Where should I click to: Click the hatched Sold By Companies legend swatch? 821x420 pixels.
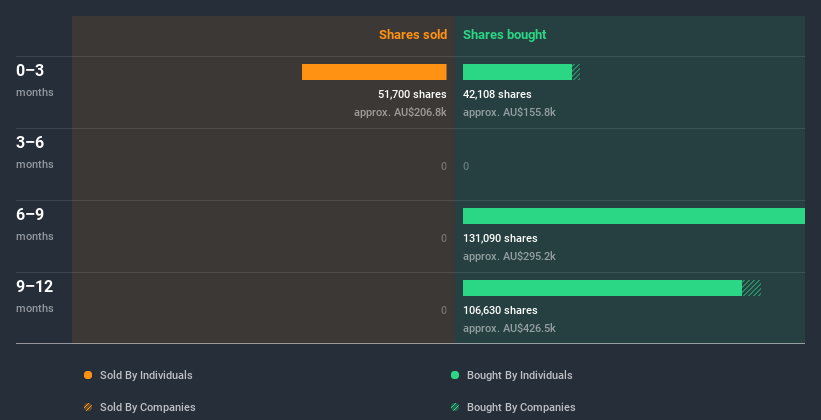click(88, 407)
